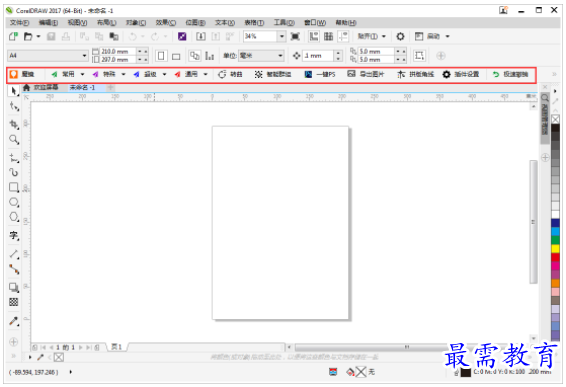
Task: Select the Pick tool arrow
Action: tap(14, 91)
